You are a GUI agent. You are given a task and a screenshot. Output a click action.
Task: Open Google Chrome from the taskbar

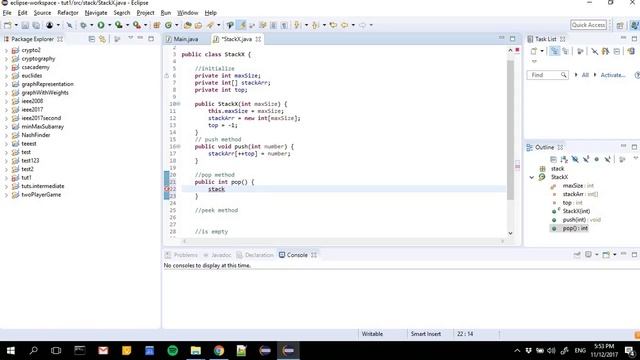(x=219, y=350)
